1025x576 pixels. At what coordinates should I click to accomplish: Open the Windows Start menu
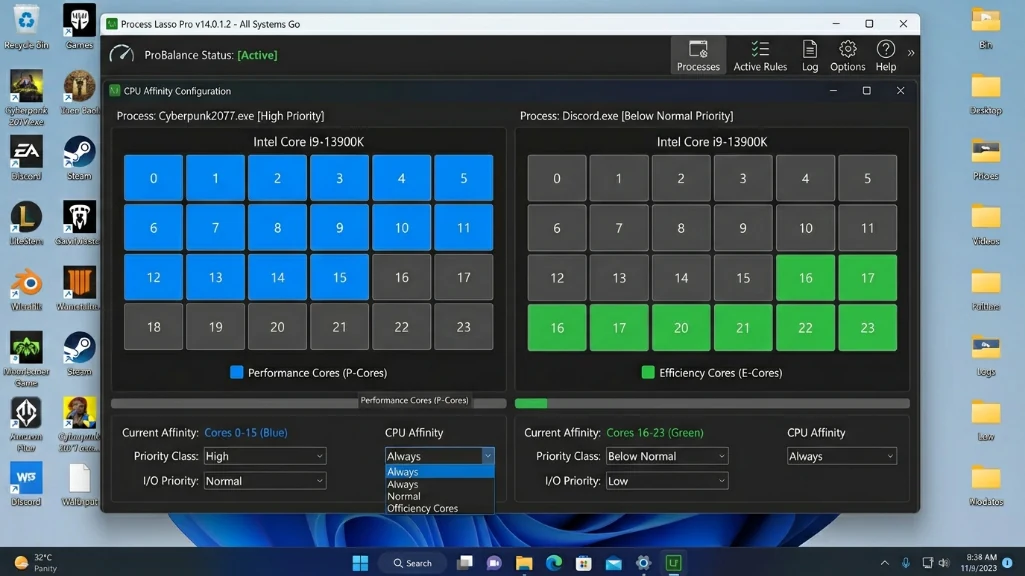pyautogui.click(x=360, y=563)
